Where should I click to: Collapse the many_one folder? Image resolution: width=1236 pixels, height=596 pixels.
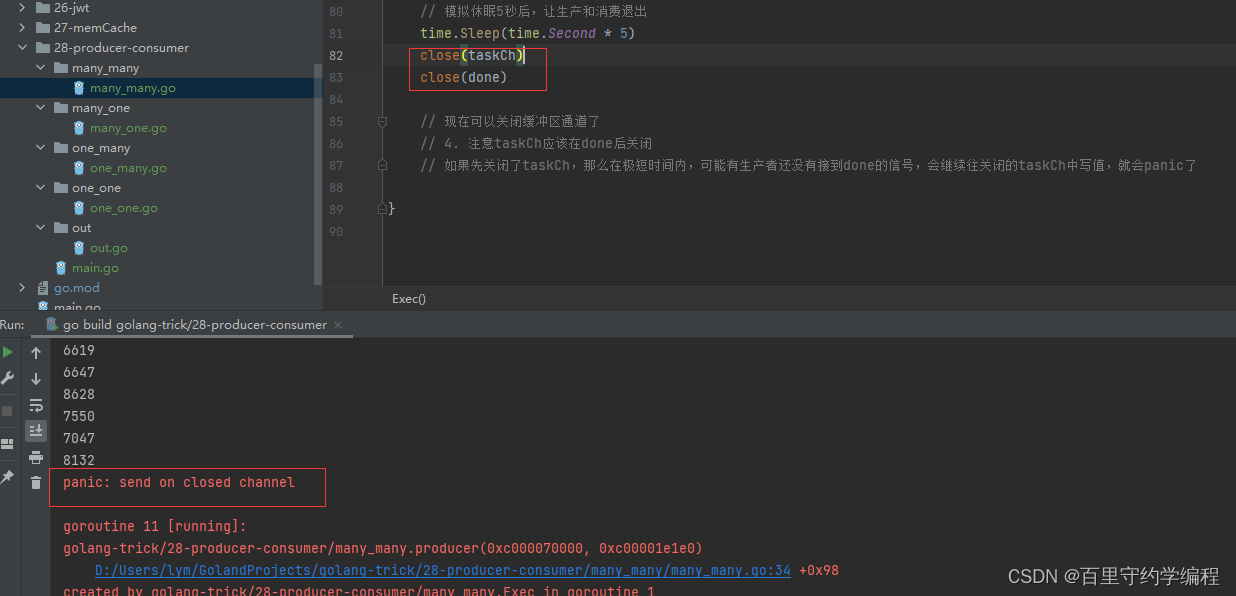pos(41,107)
